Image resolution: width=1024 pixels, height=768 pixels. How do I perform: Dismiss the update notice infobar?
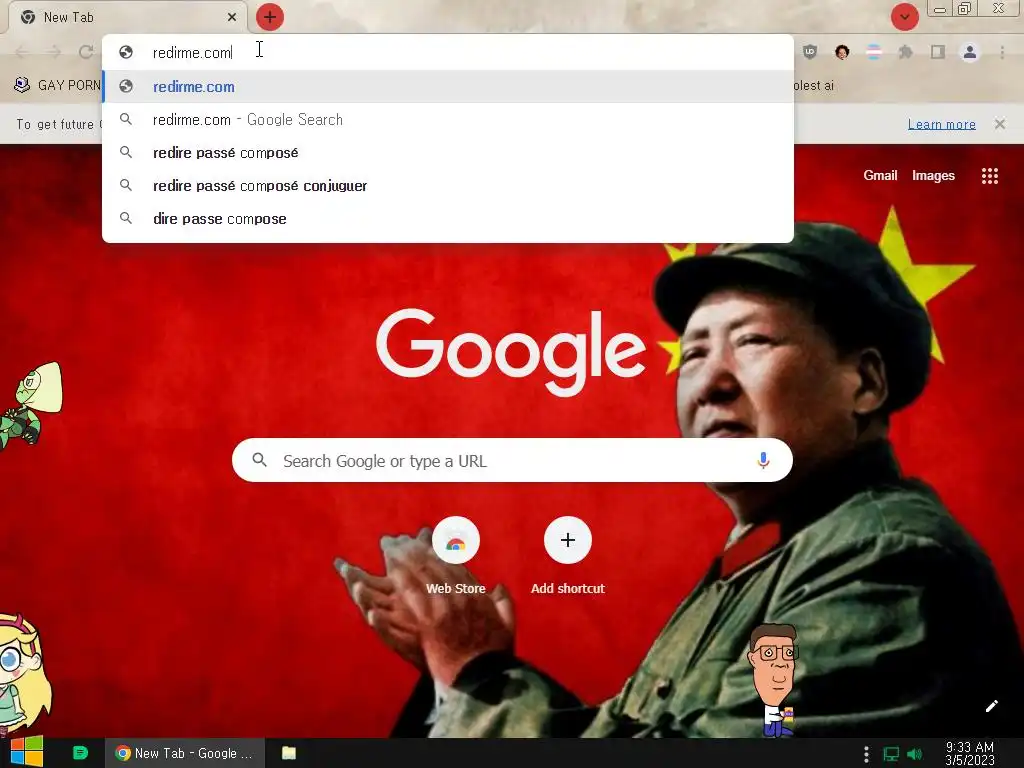tap(999, 124)
